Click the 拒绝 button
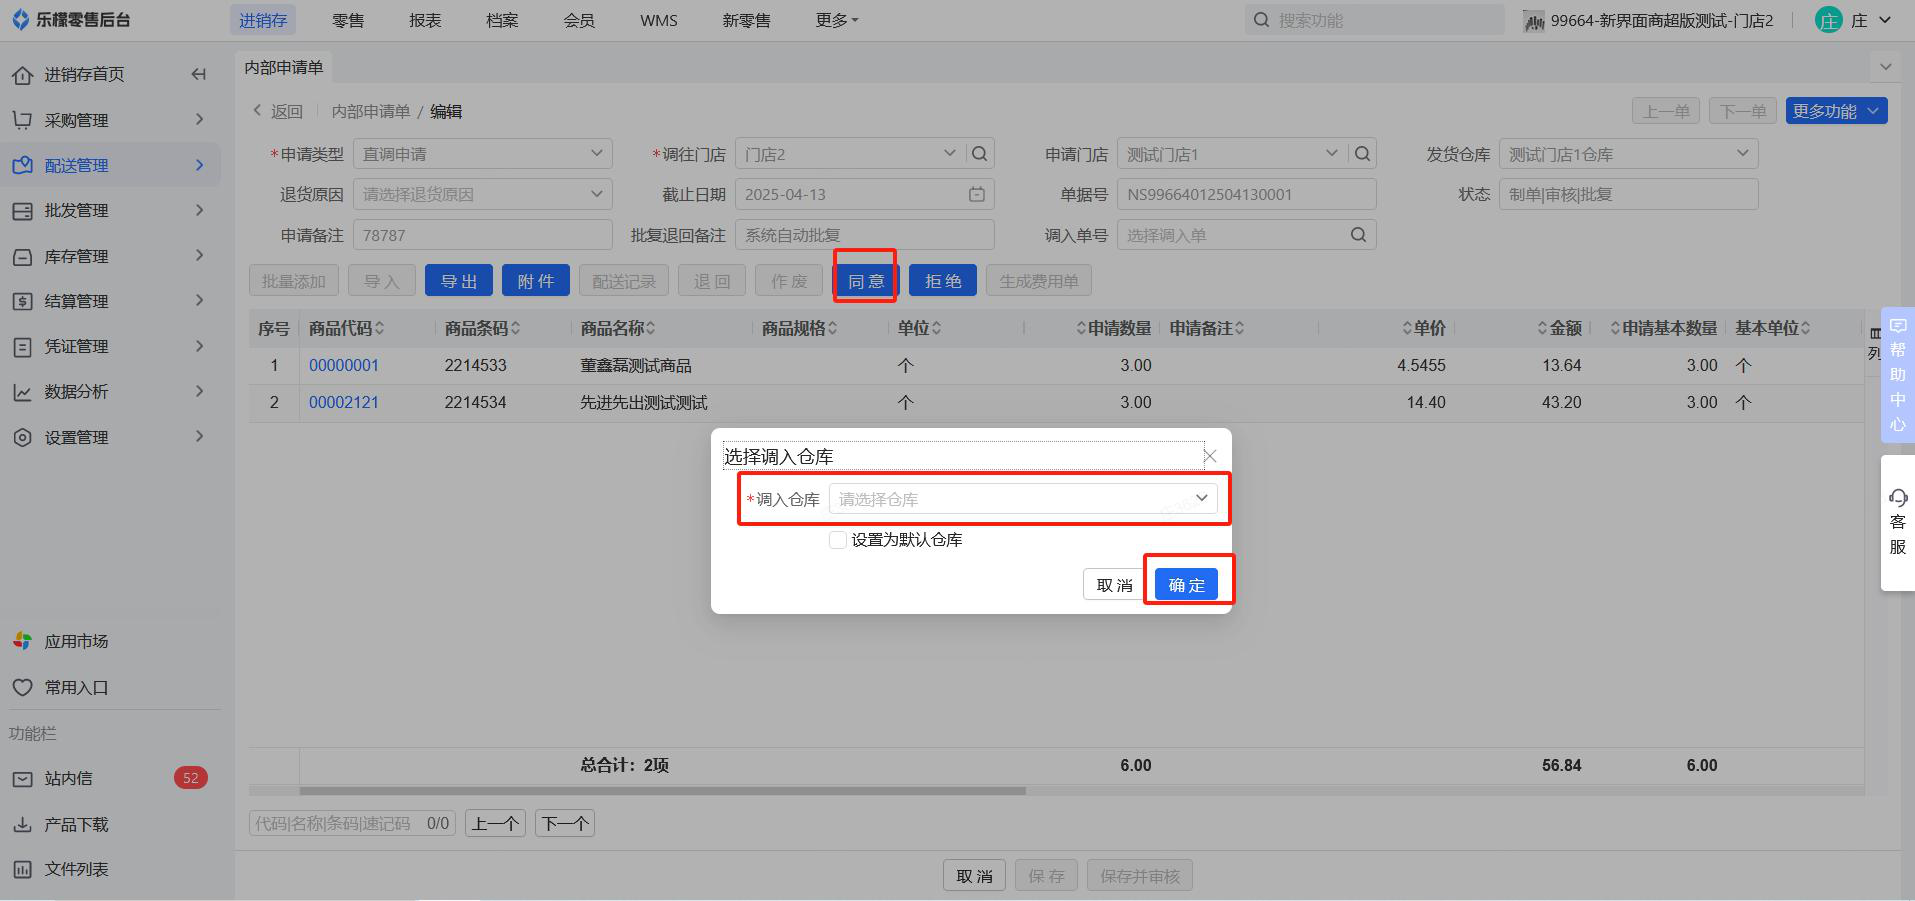The width and height of the screenshot is (1915, 901). point(942,281)
